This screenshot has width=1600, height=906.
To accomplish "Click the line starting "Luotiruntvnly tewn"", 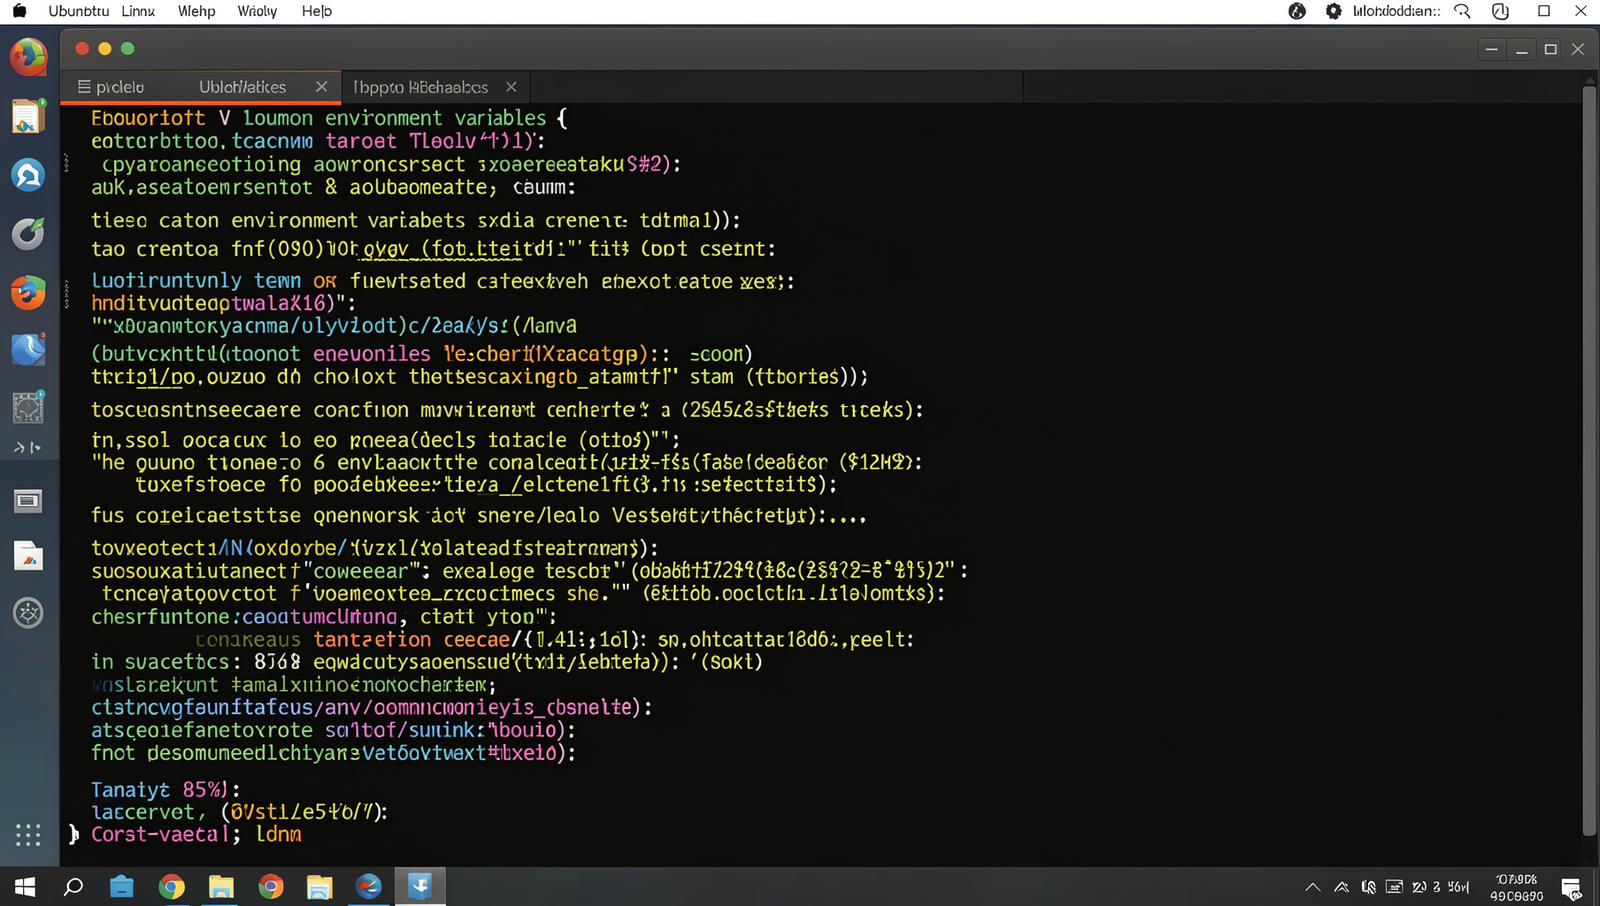I will (x=442, y=281).
